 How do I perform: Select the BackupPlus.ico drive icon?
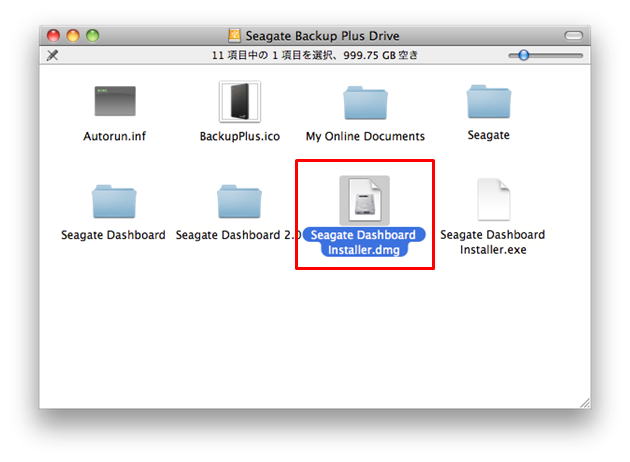pyautogui.click(x=240, y=102)
